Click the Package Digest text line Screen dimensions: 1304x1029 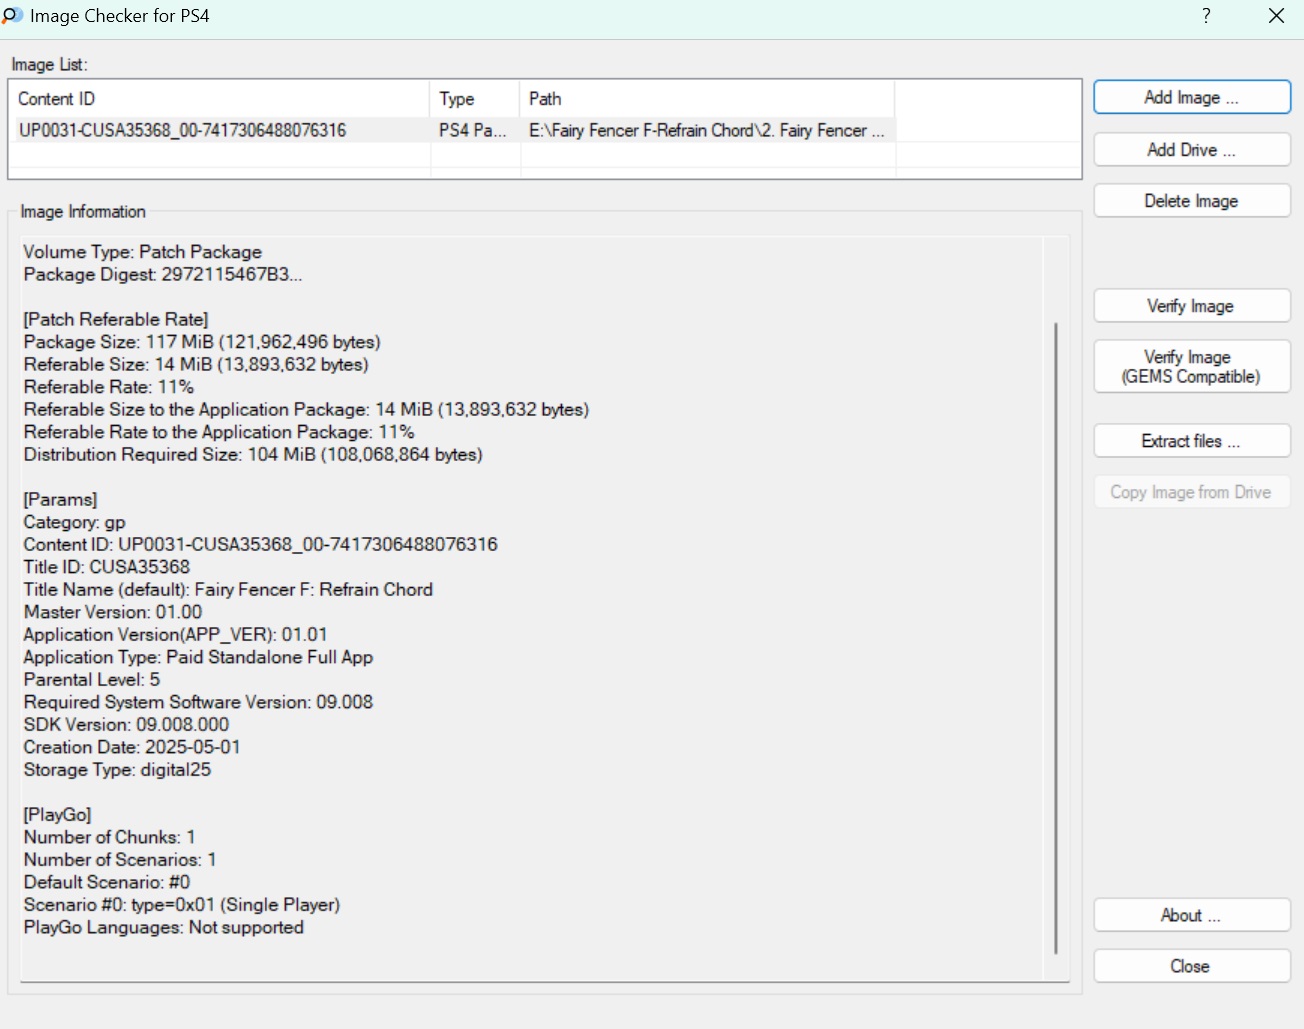tap(162, 275)
